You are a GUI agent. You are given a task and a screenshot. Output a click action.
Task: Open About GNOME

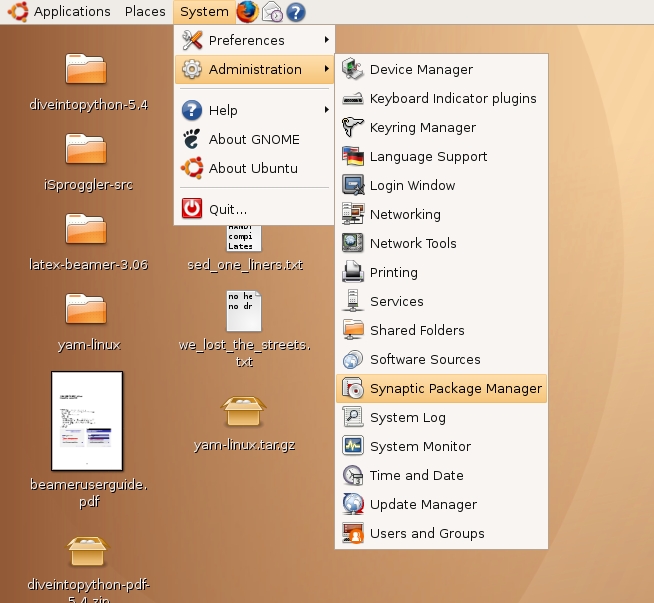[254, 139]
